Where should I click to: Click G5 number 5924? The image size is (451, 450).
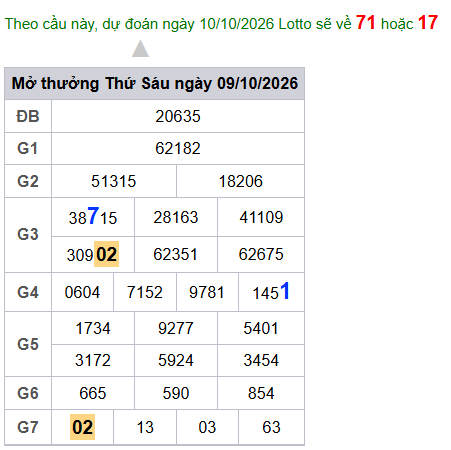176,360
